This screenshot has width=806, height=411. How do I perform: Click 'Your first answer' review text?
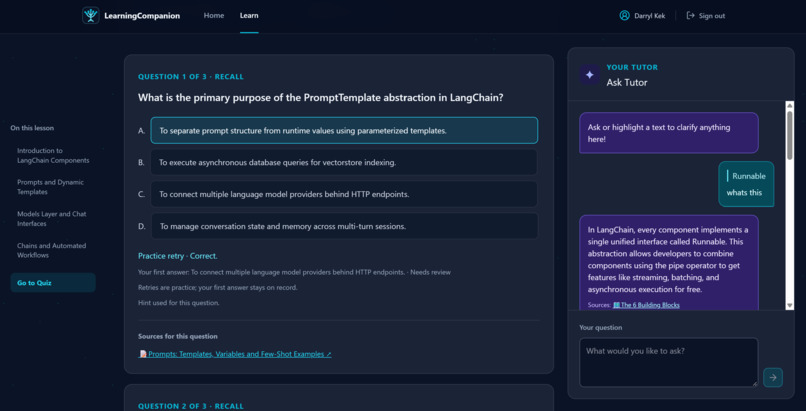coord(295,272)
